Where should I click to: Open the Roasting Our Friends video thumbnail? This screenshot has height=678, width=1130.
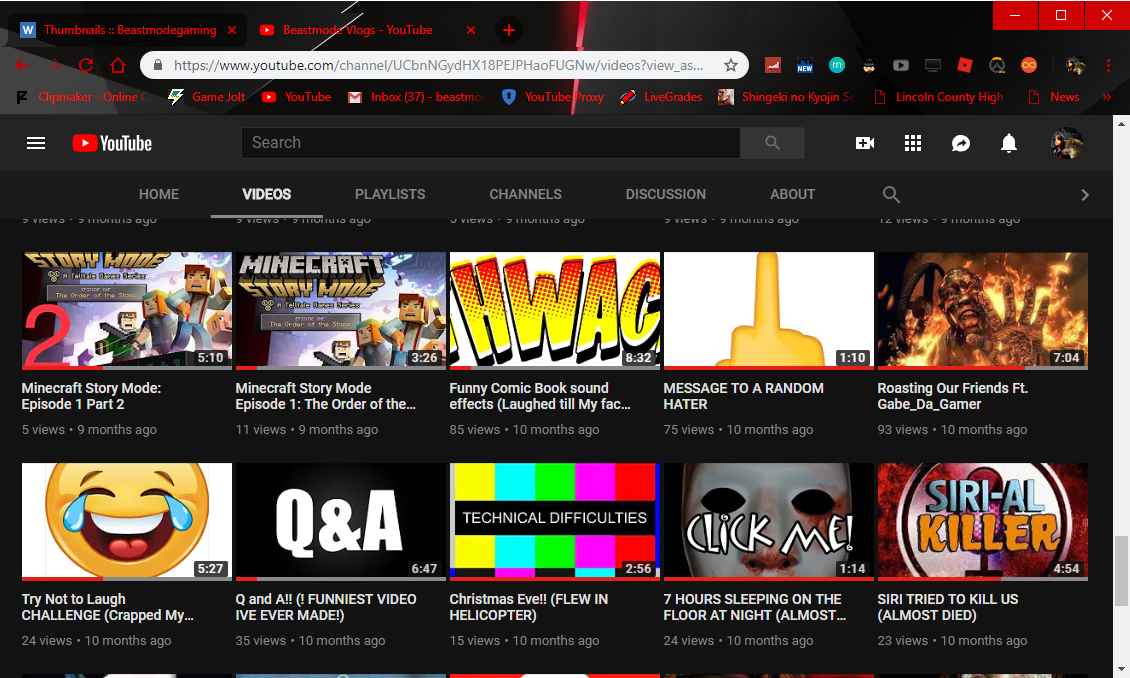[x=983, y=311]
